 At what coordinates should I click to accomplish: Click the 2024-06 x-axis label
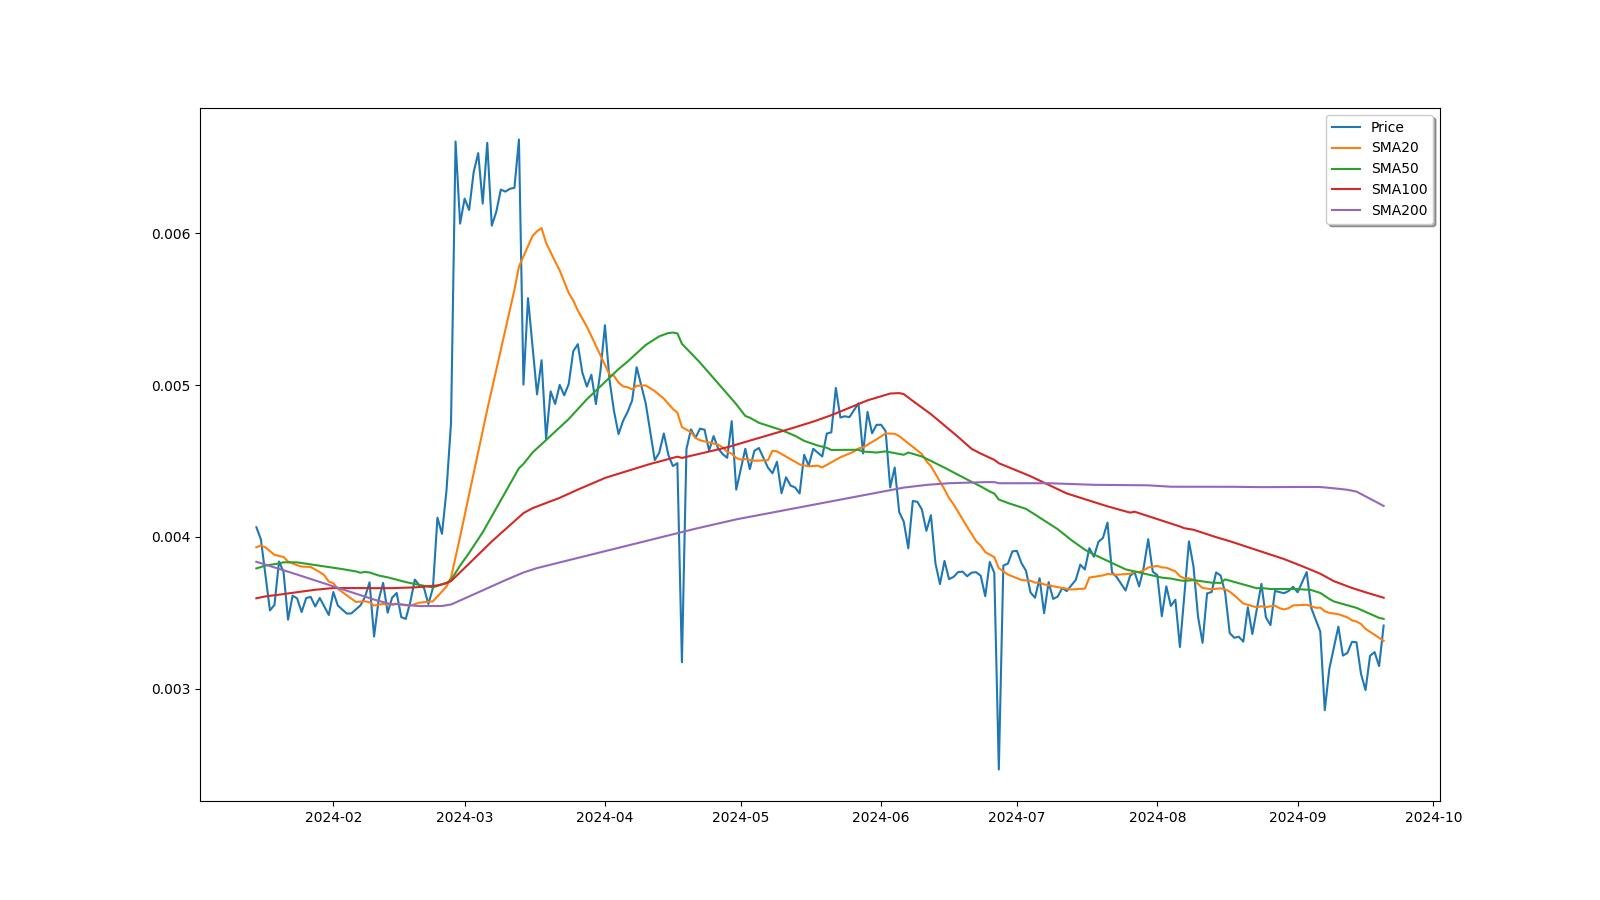tap(881, 817)
